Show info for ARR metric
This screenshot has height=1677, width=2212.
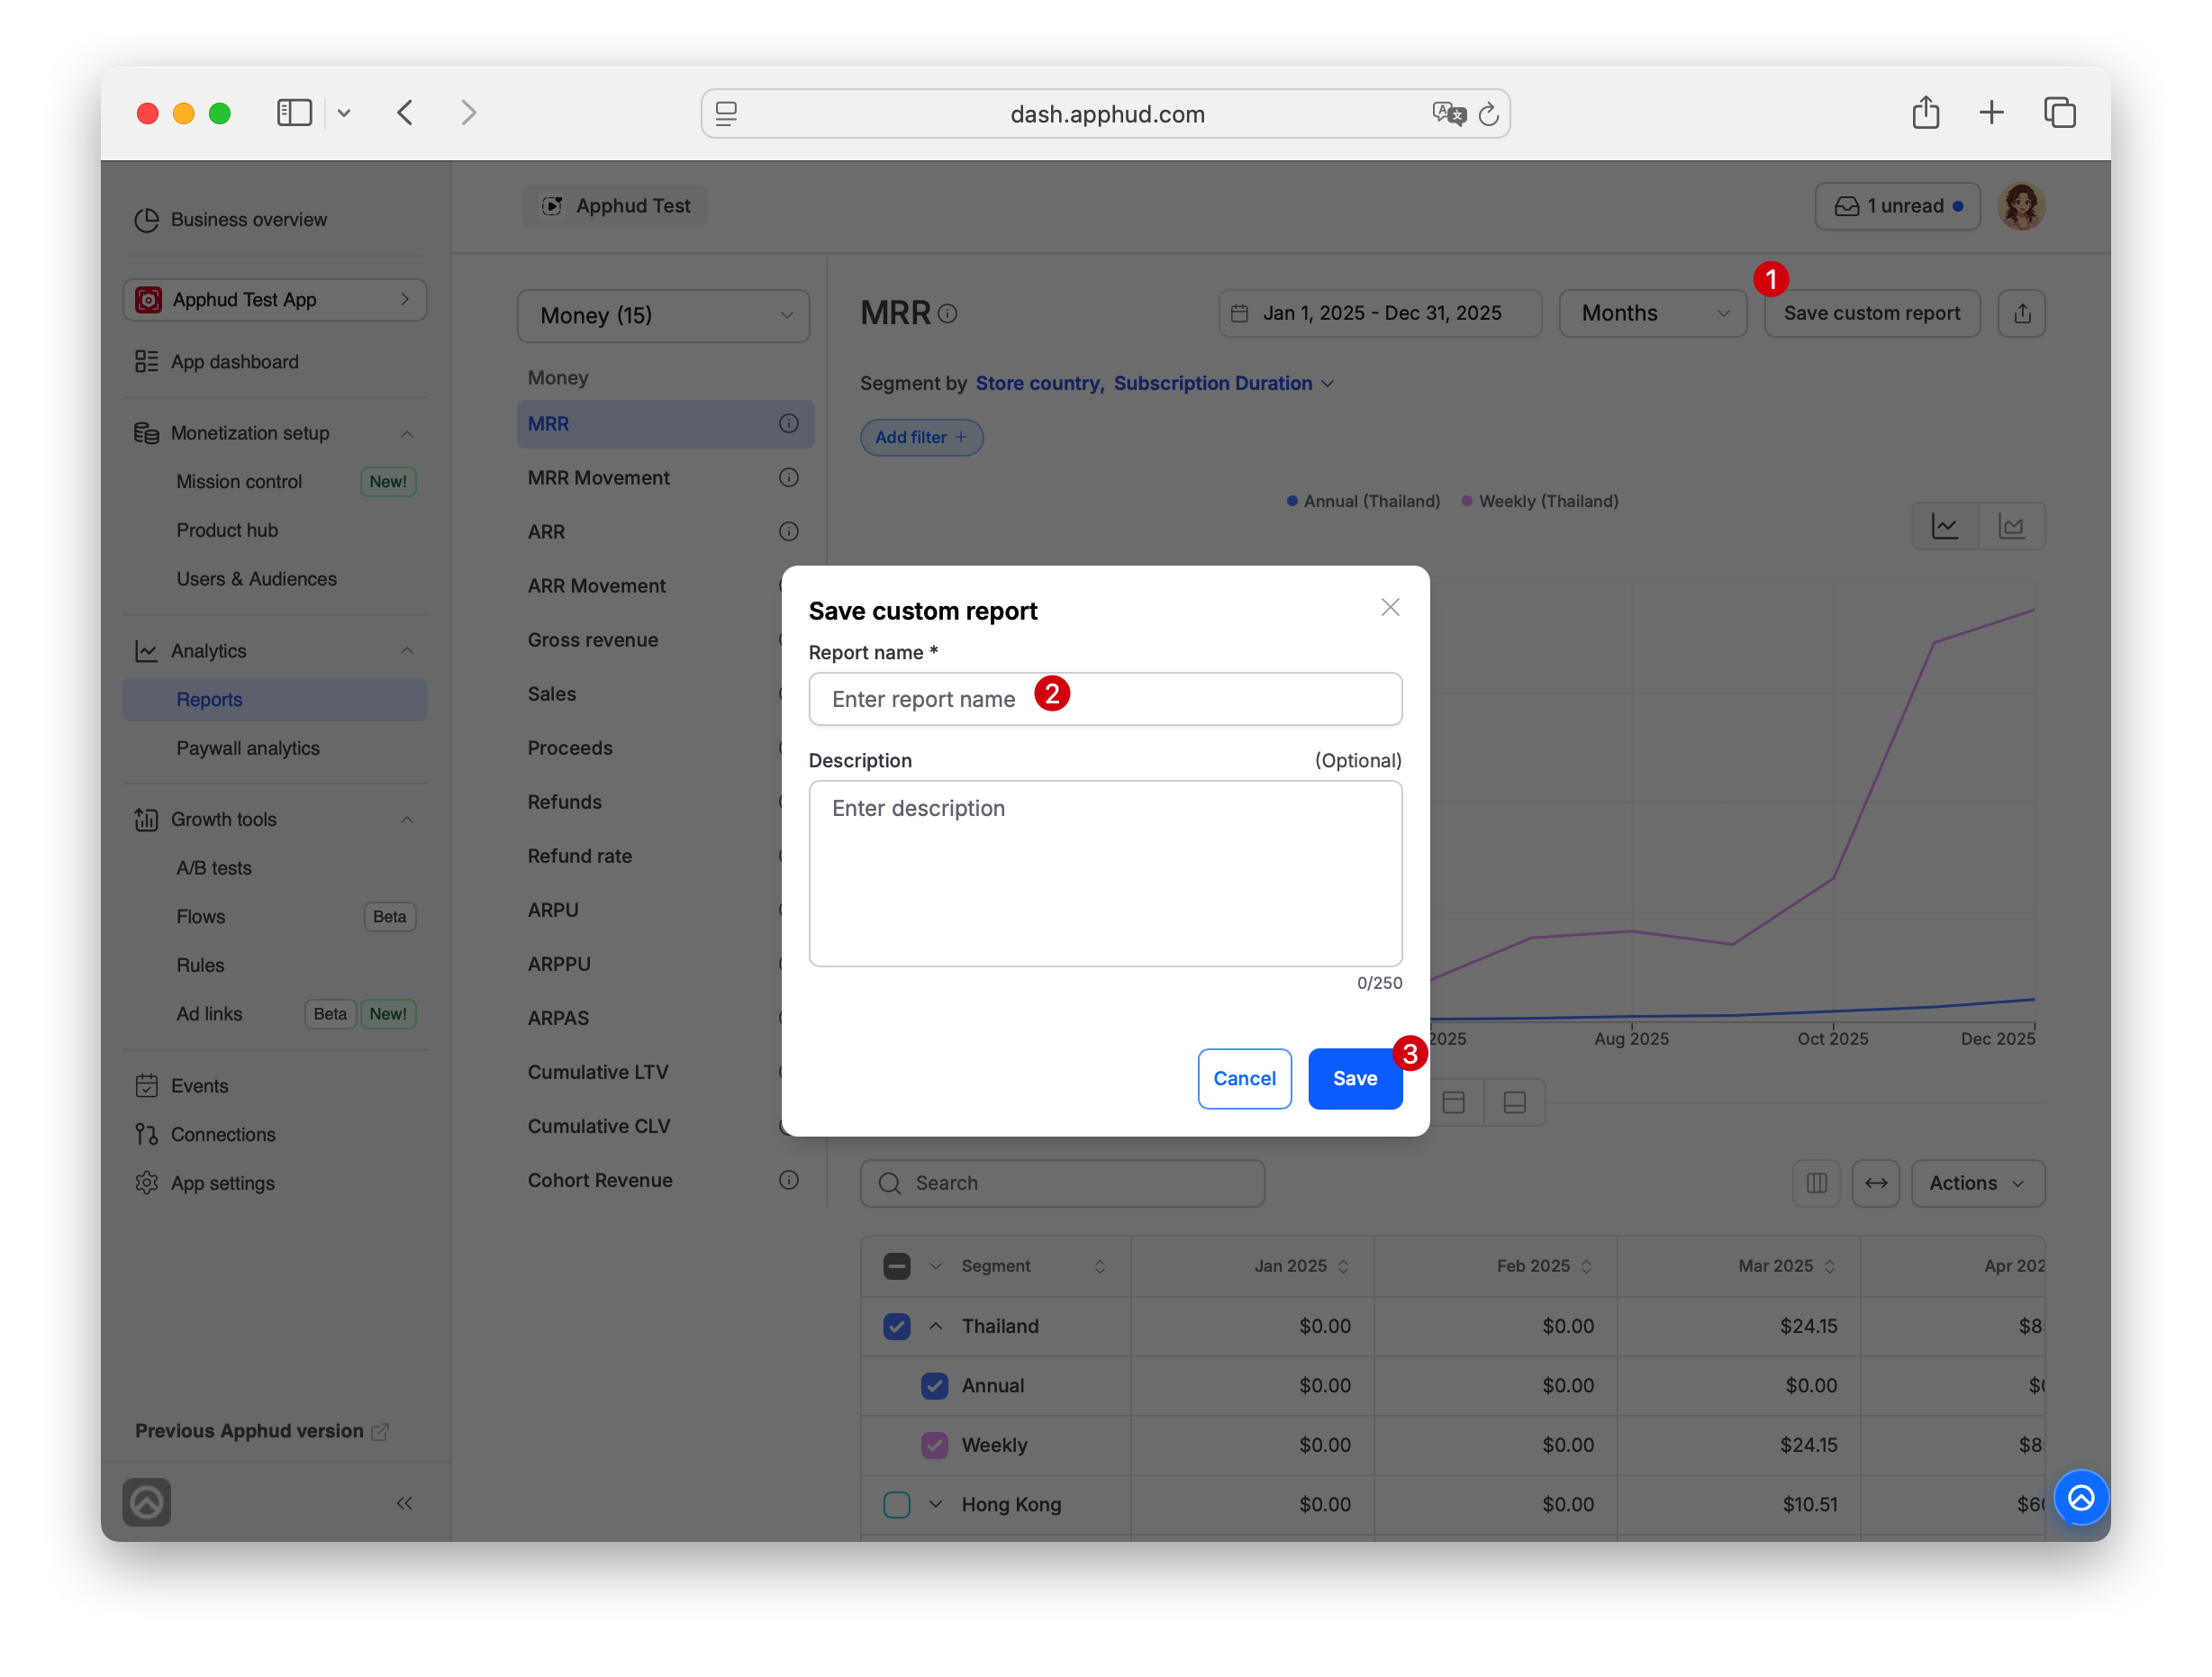(x=789, y=532)
